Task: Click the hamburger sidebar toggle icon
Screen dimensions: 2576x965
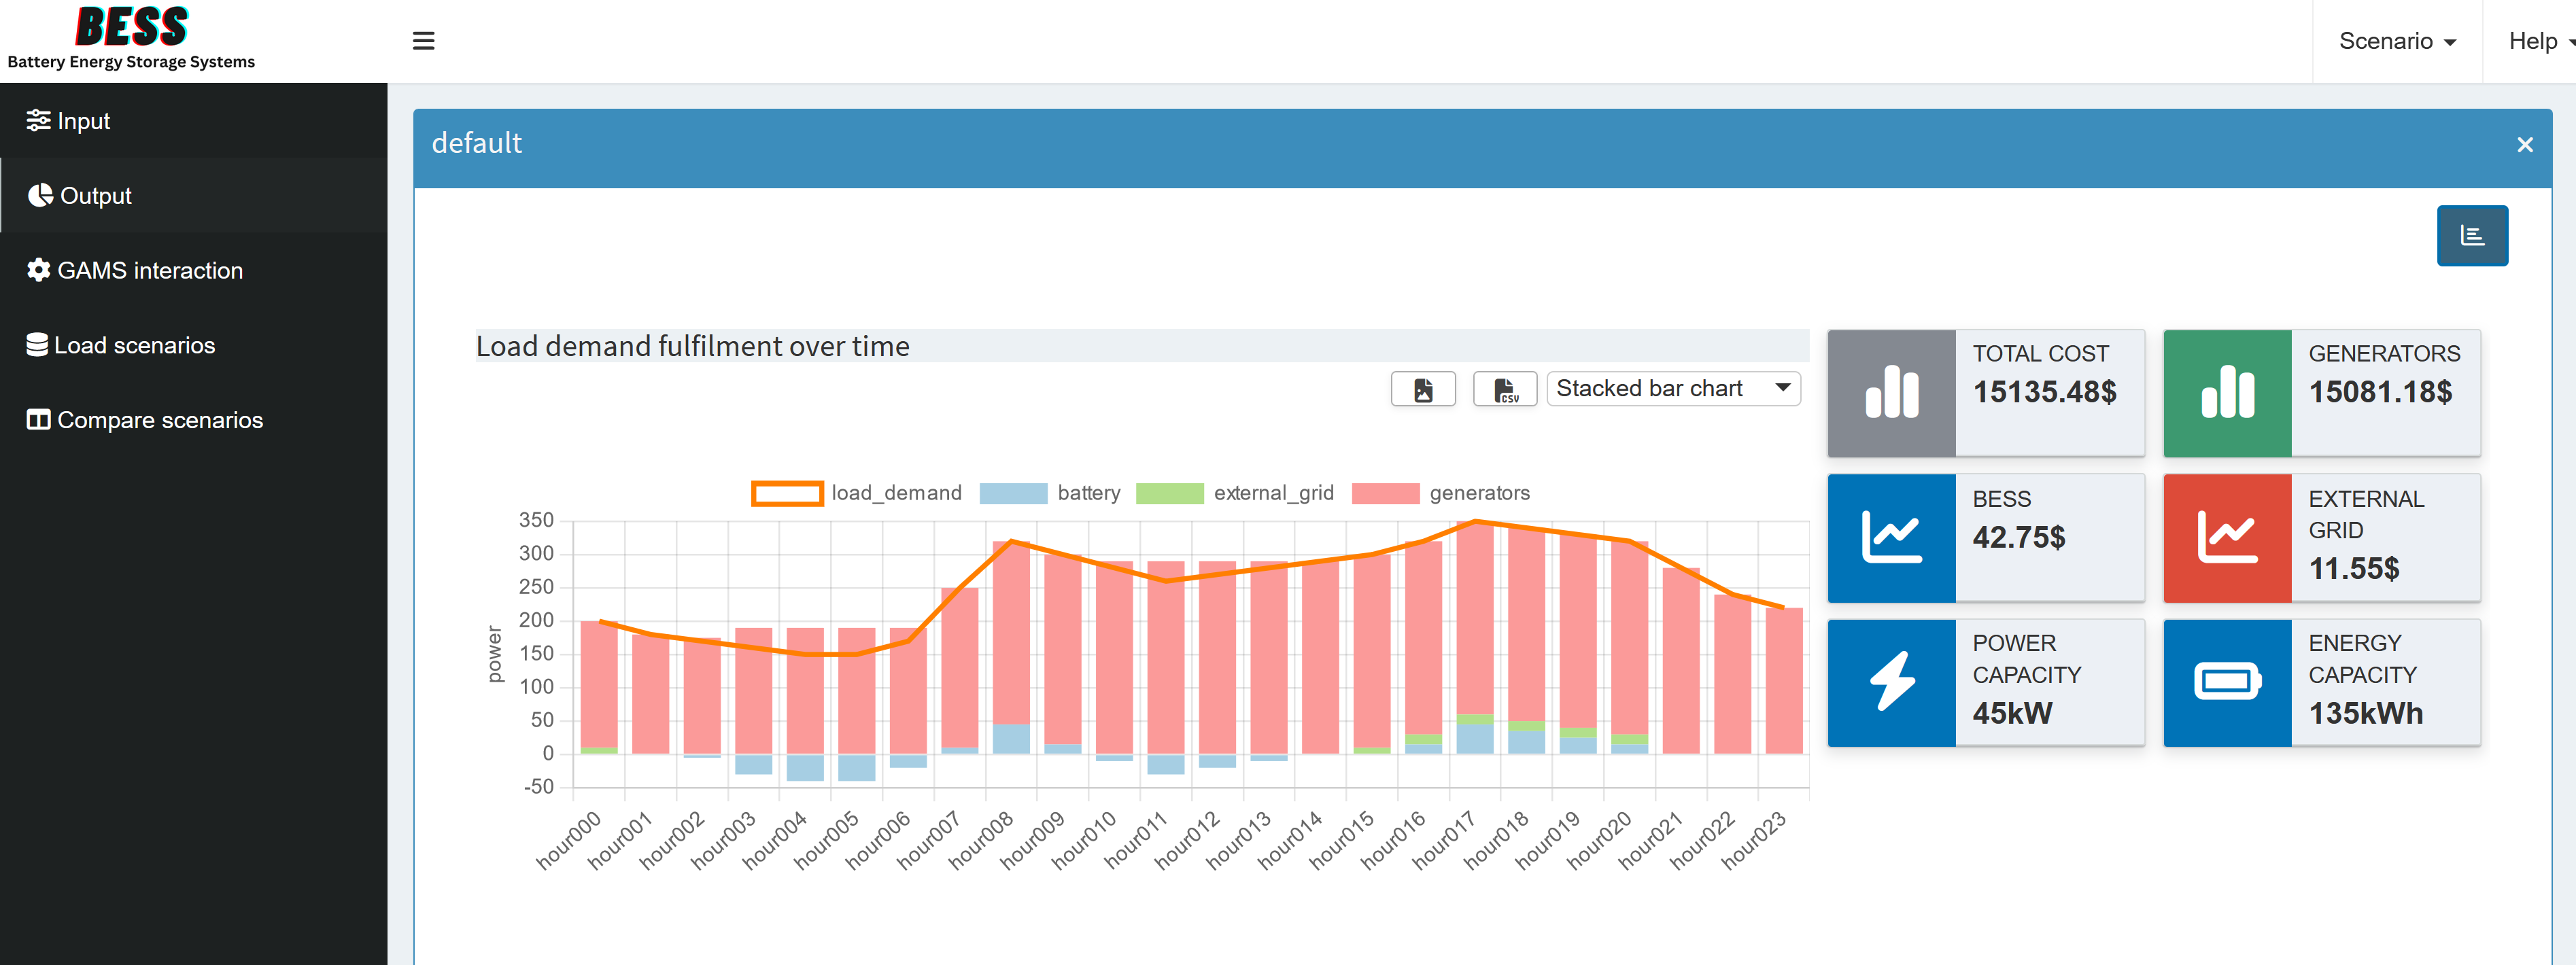Action: click(x=423, y=41)
